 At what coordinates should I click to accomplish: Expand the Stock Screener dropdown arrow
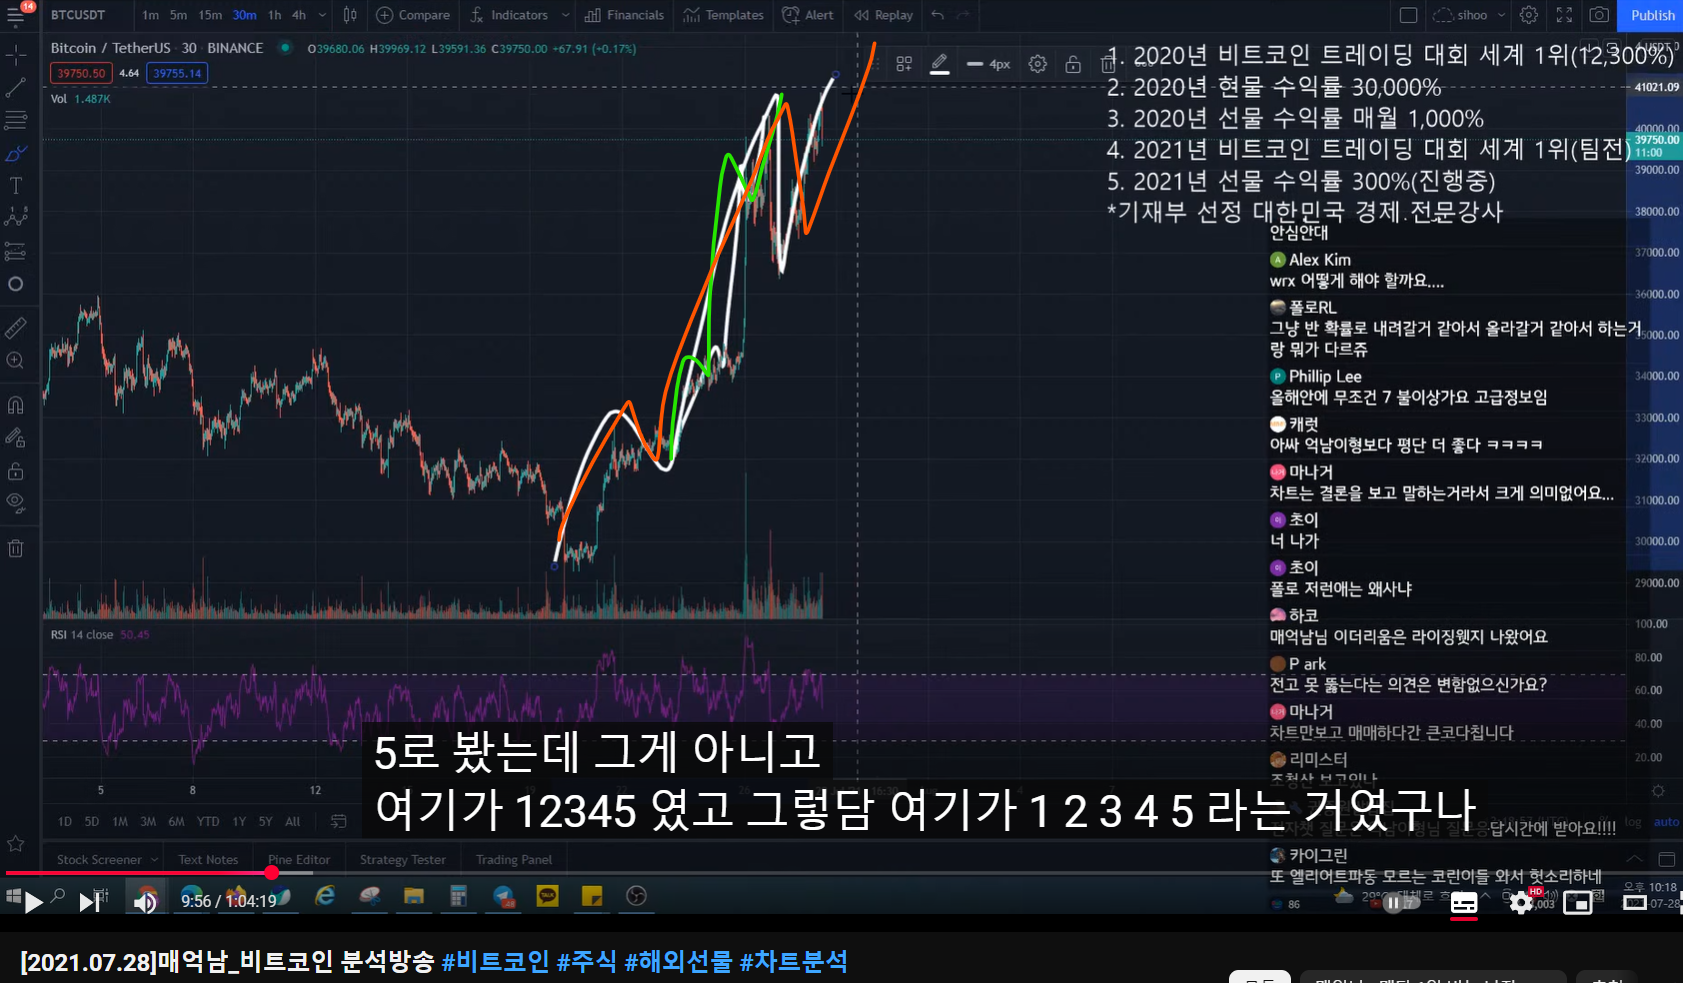click(x=154, y=859)
